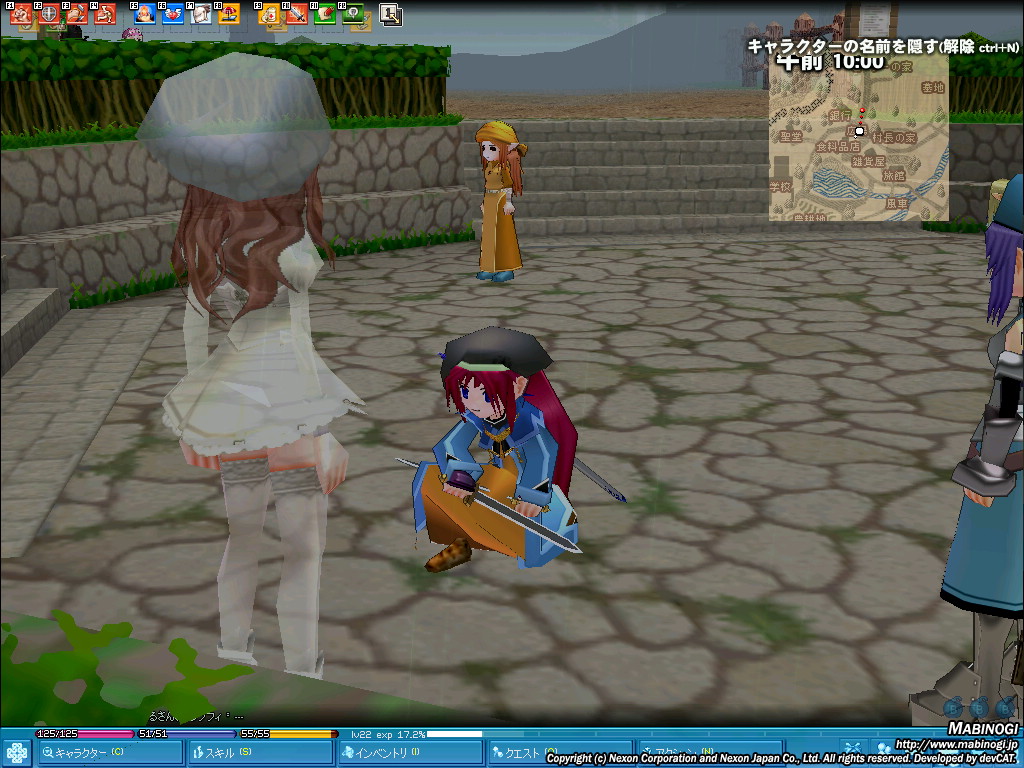This screenshot has height=768, width=1024.
Task: Click the yellow stamina bar showing 55/55
Action: 288,734
